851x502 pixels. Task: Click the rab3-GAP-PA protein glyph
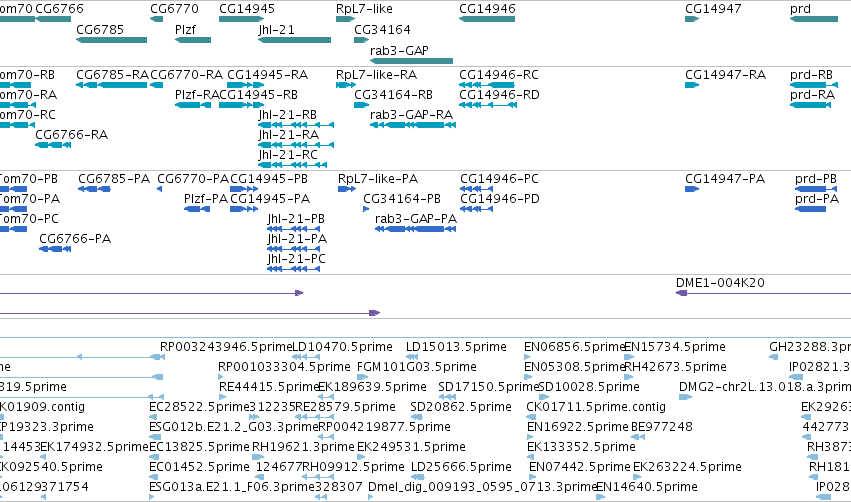416,229
